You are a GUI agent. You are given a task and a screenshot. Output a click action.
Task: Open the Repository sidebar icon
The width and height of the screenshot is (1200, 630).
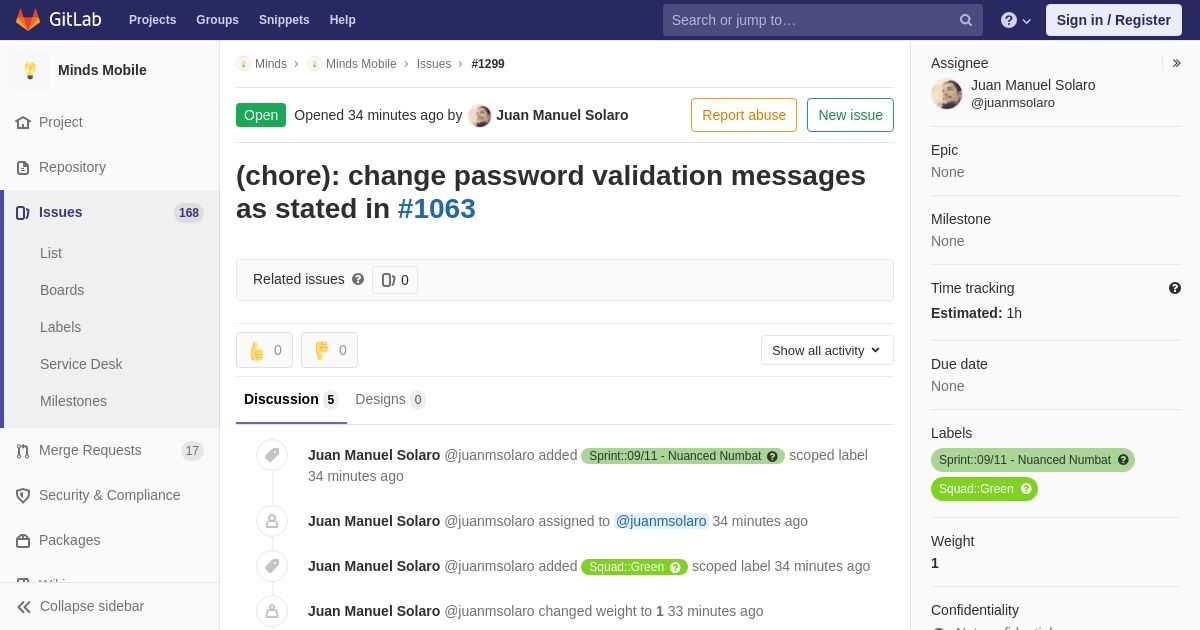pos(23,168)
